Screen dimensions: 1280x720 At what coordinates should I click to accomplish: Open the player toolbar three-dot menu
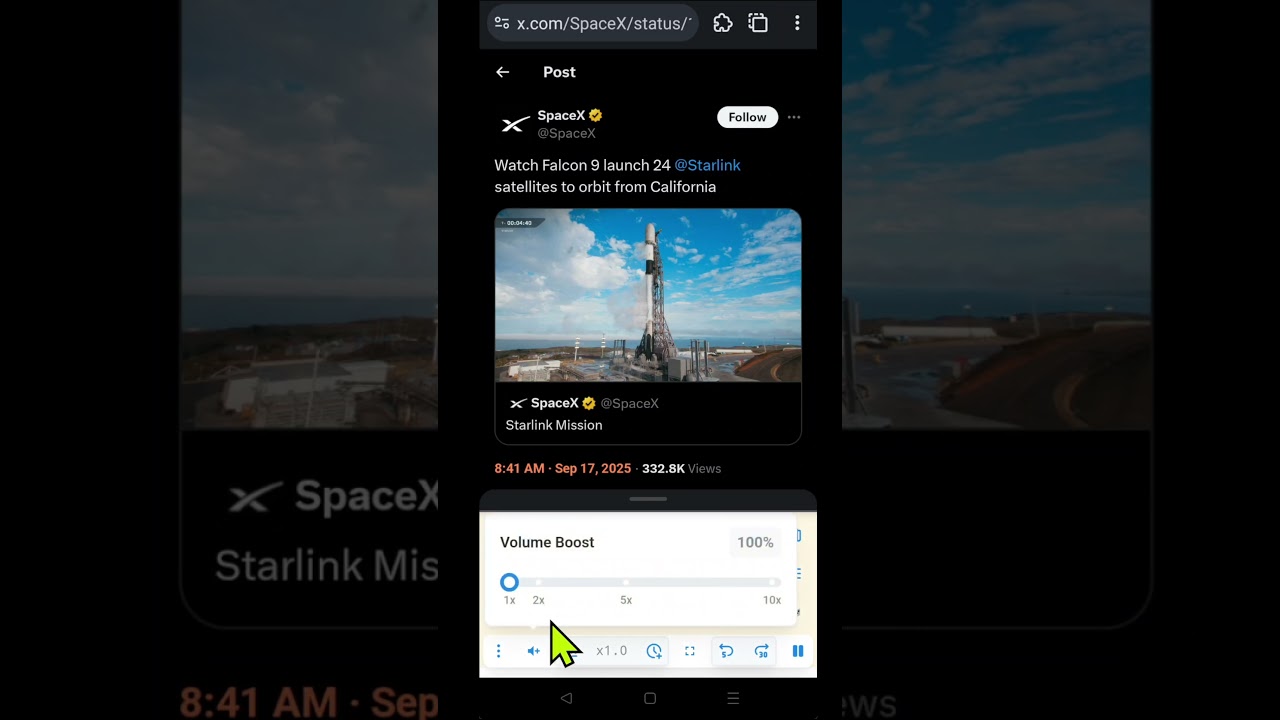pos(498,651)
